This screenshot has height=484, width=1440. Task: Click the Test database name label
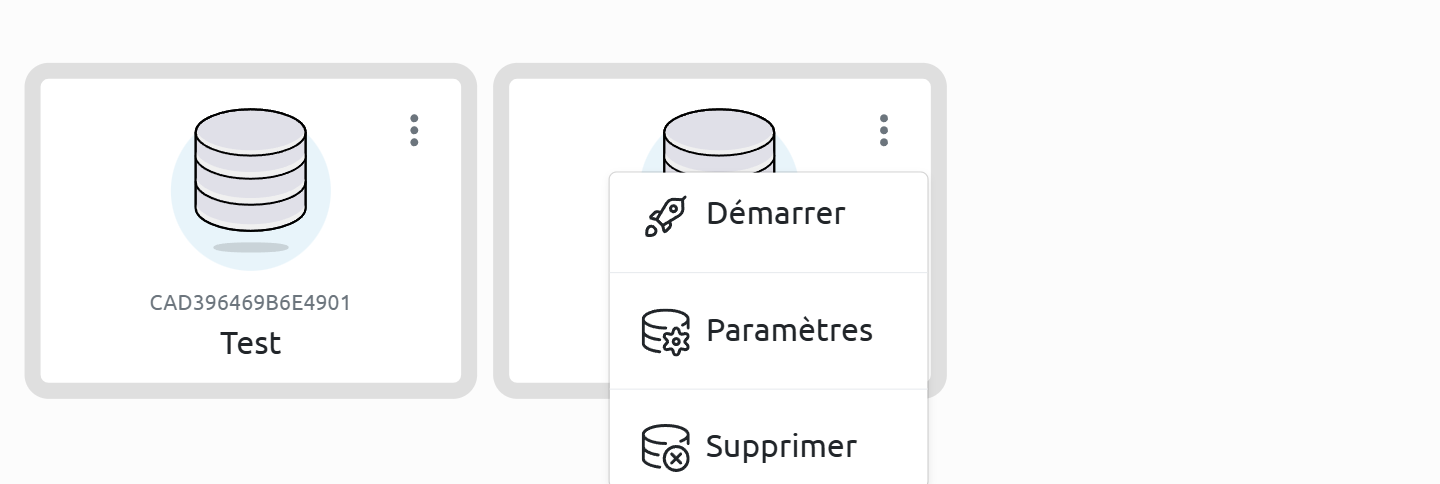click(250, 344)
